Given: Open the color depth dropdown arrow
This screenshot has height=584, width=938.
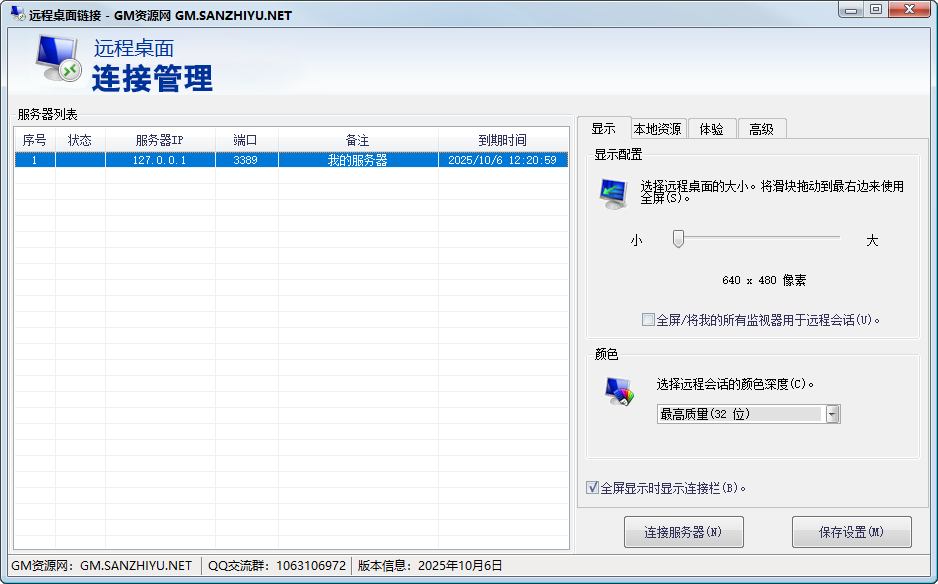Looking at the screenshot, I should point(832,414).
